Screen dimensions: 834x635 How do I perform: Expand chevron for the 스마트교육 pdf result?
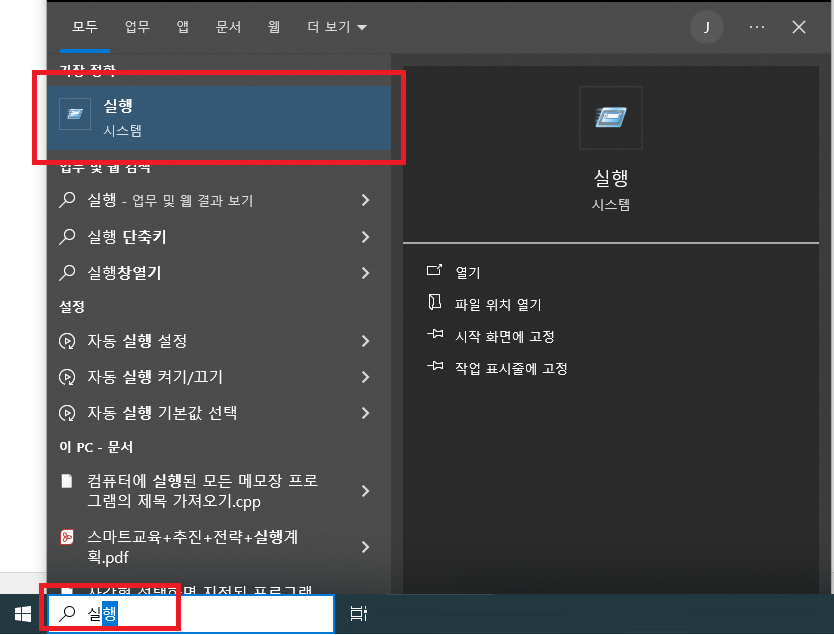point(365,547)
